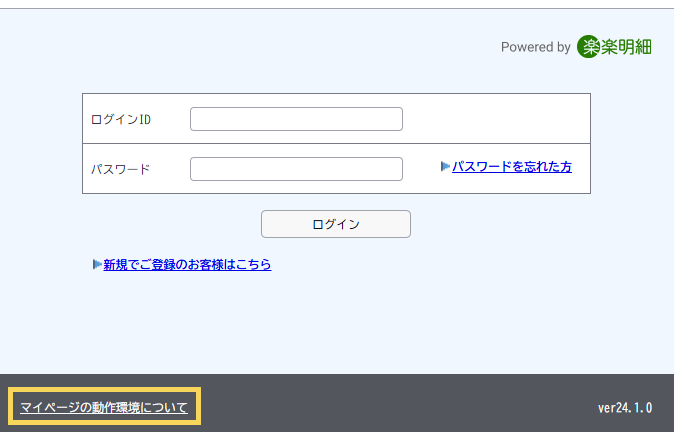Click the ver24.1.0 version text
Image resolution: width=674 pixels, height=432 pixels.
(624, 408)
